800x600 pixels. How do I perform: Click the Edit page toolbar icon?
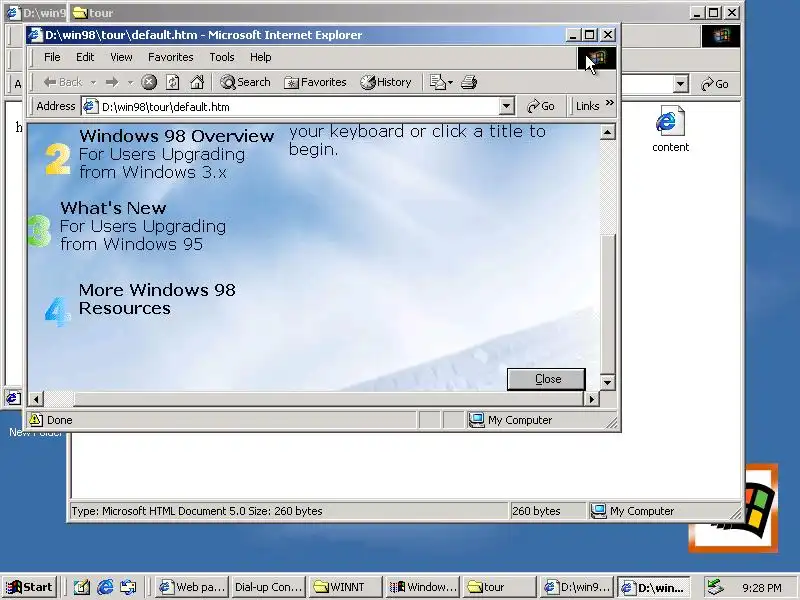click(438, 82)
